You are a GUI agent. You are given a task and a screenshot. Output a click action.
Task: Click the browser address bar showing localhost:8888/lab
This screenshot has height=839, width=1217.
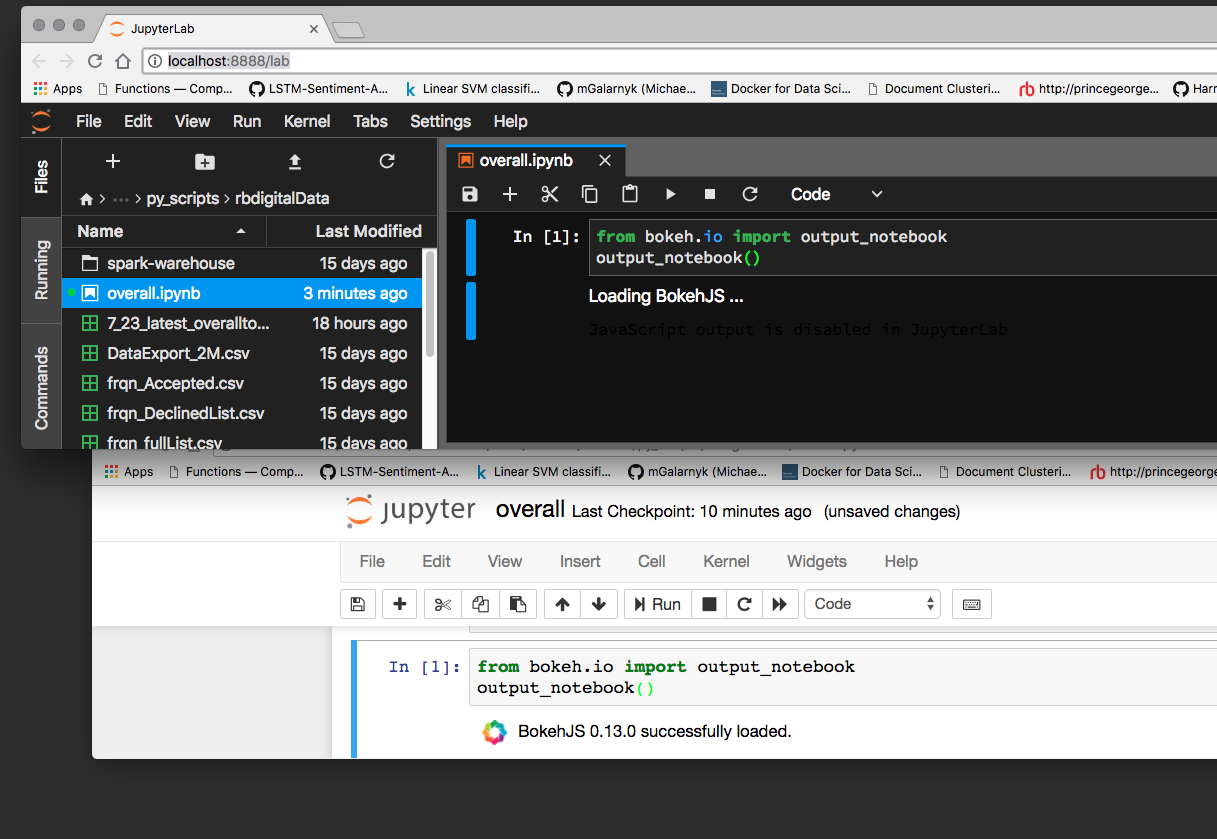600,61
